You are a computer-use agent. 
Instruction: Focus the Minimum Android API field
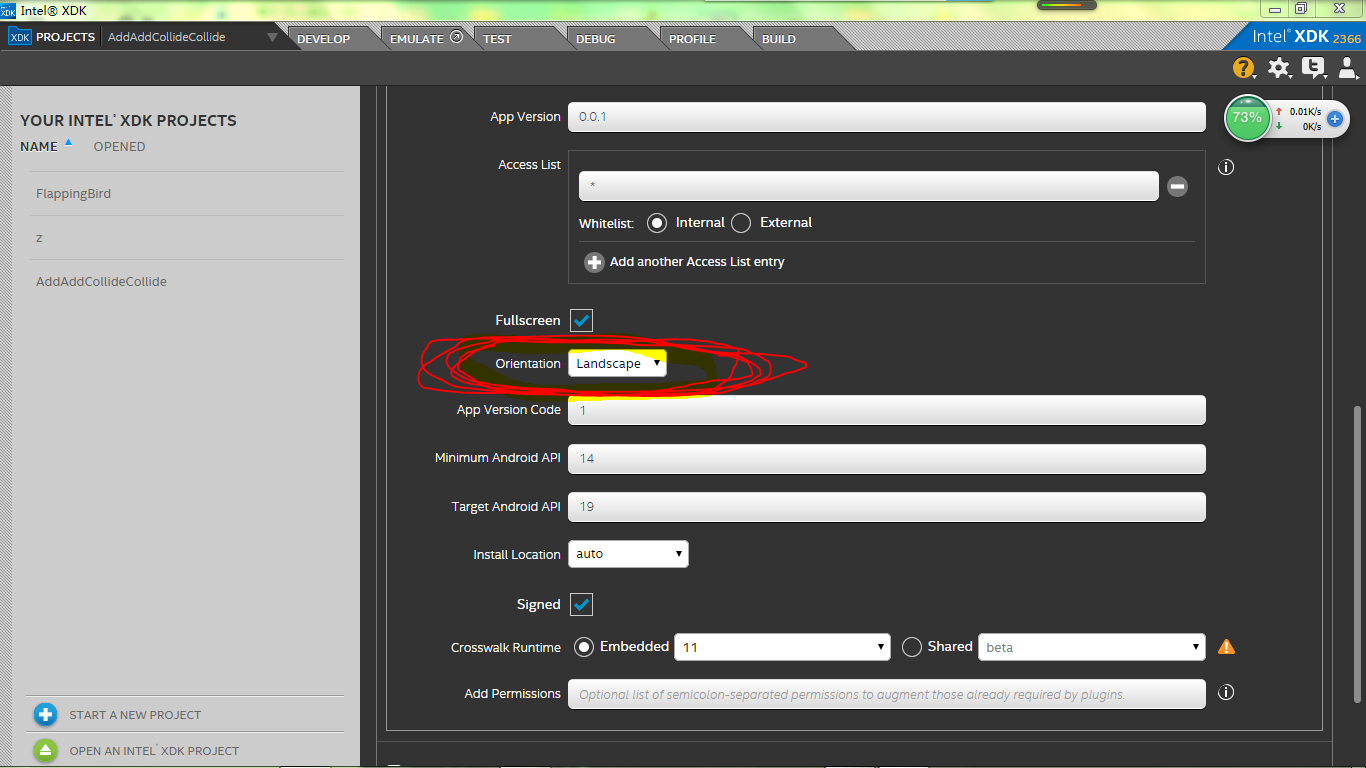click(887, 459)
